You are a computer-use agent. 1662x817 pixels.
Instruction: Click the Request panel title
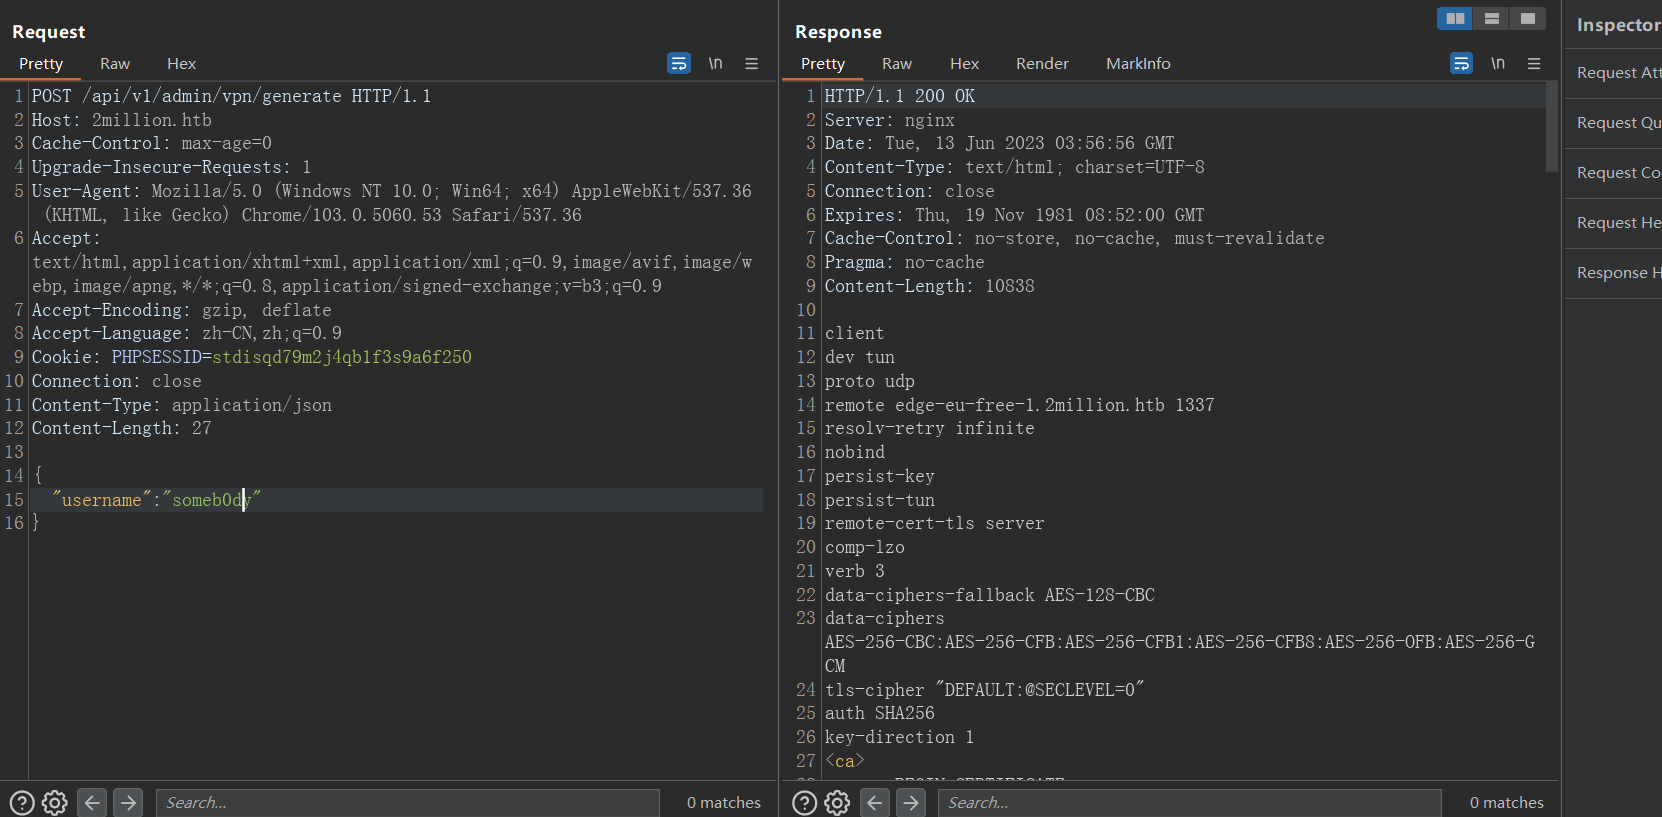[x=48, y=32]
